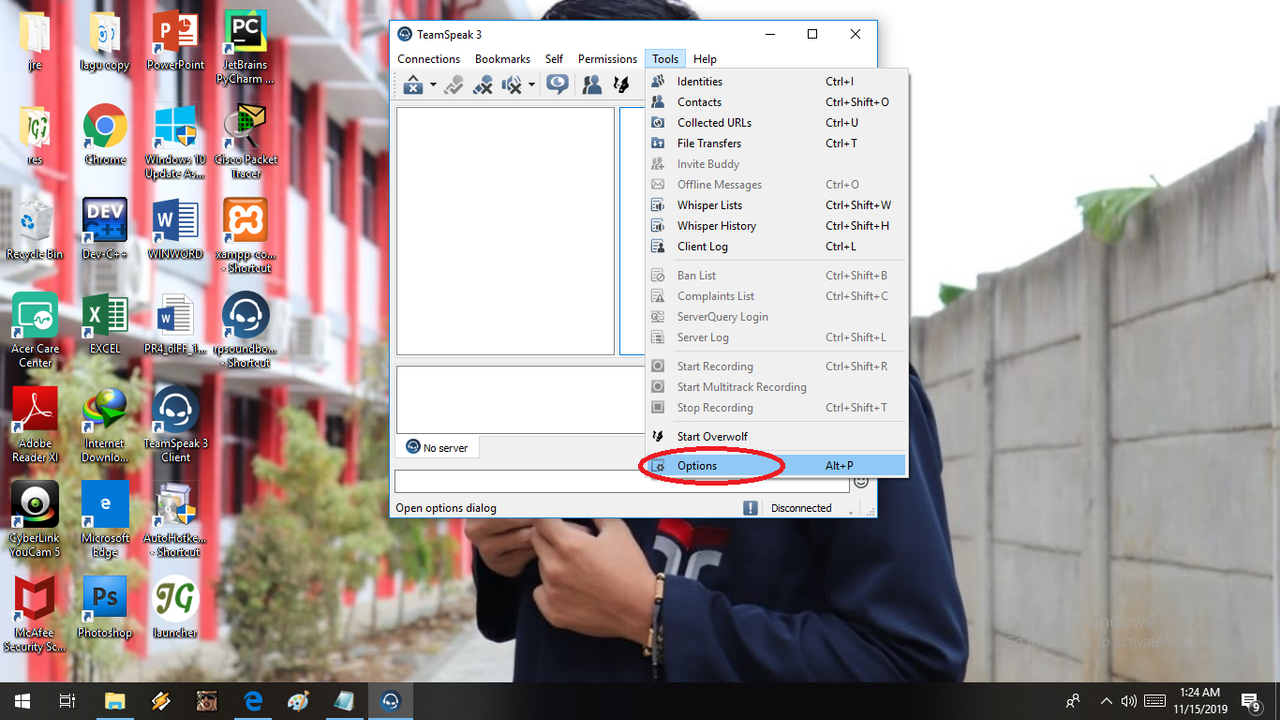This screenshot has height=720, width=1280.
Task: Select the Internet Download Manager desktop icon
Action: pyautogui.click(x=105, y=425)
